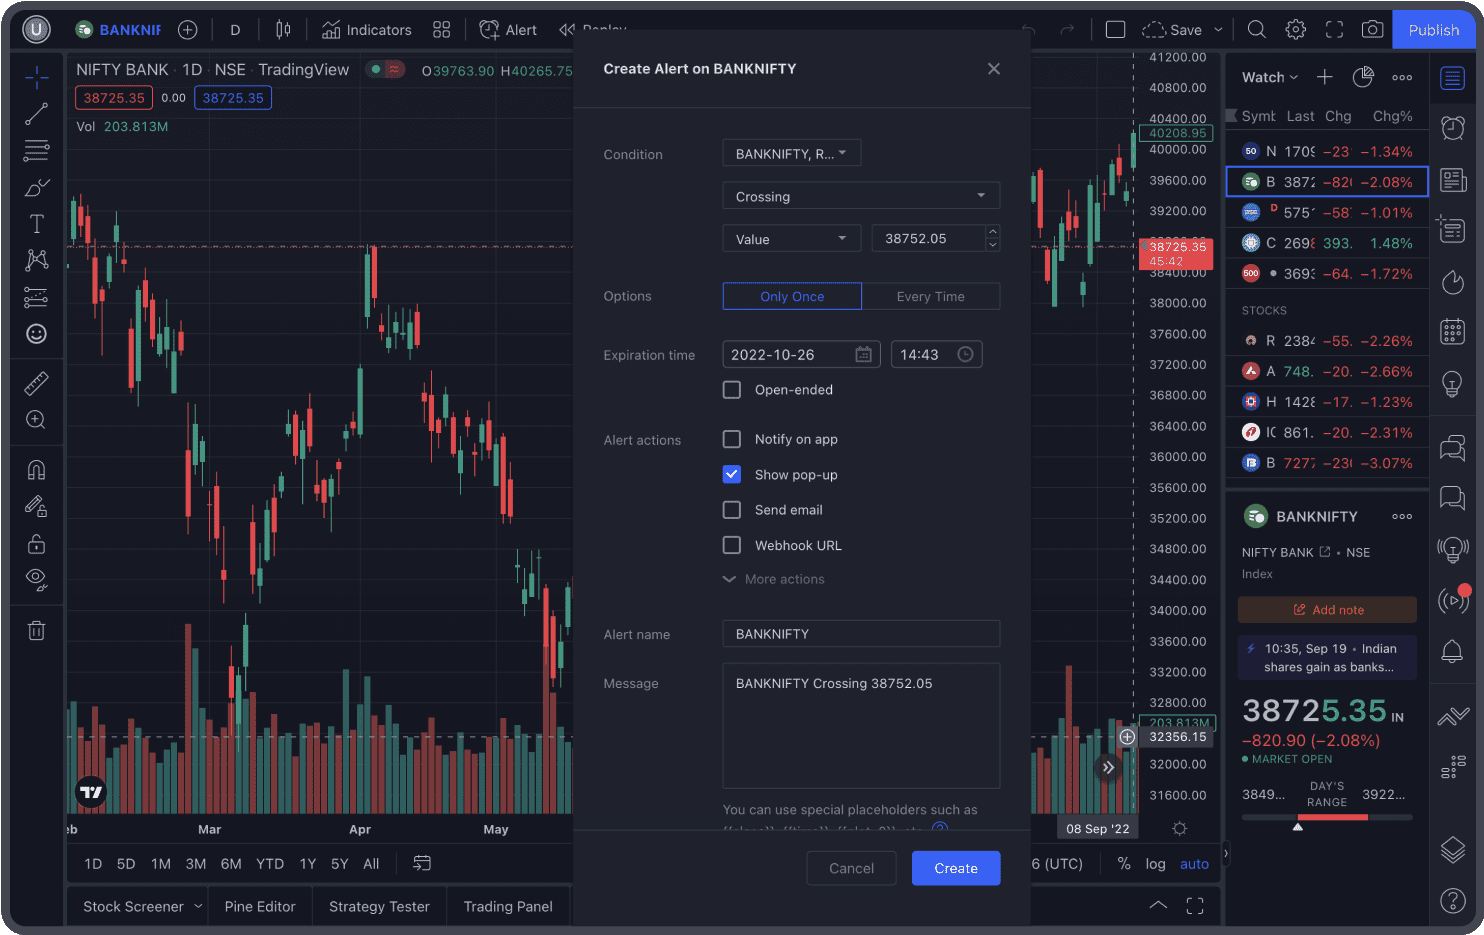Open the Crossing condition dropdown
This screenshot has width=1484, height=935.
tap(861, 196)
